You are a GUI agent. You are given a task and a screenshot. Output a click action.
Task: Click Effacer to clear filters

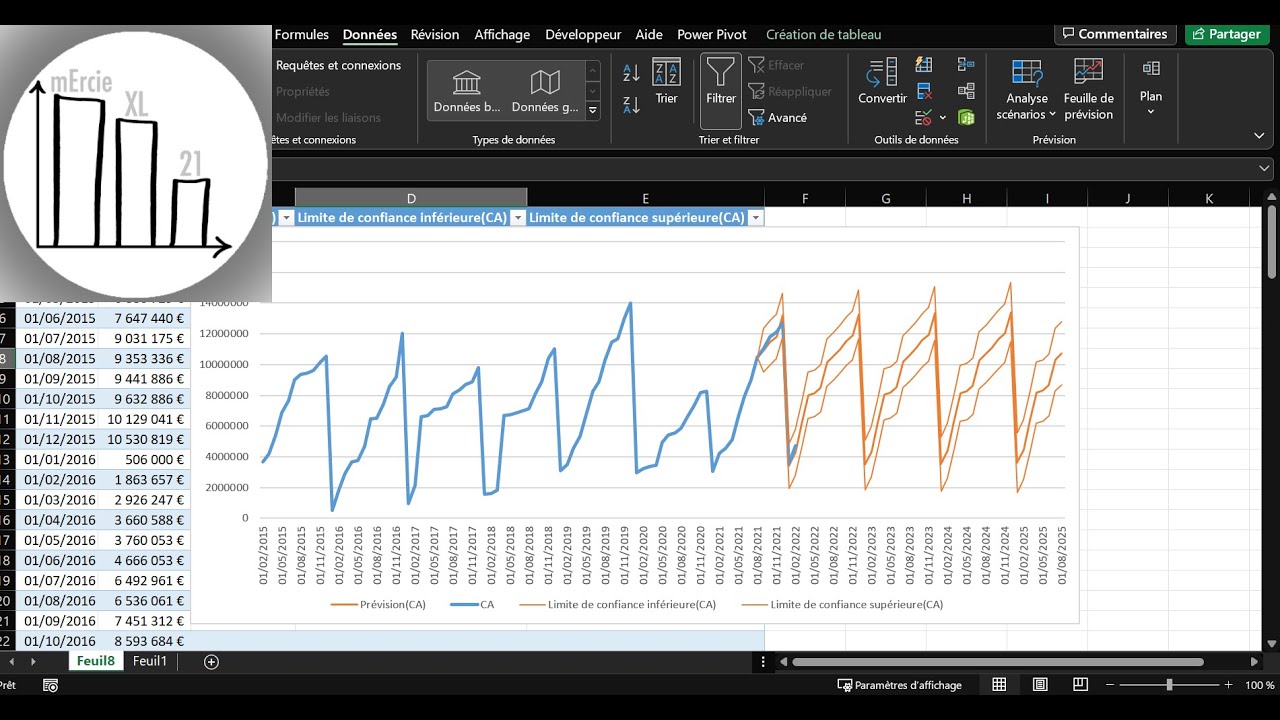pyautogui.click(x=776, y=65)
